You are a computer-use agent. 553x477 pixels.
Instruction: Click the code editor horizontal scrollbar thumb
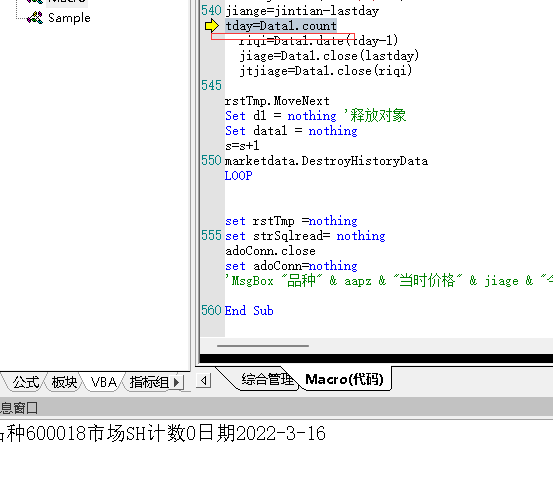[263, 346]
